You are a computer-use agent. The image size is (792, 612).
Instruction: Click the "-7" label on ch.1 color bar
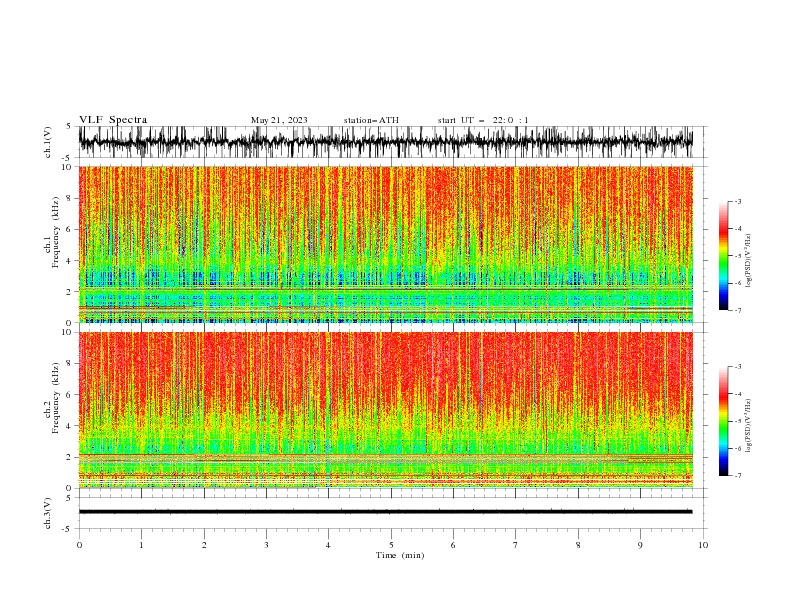(738, 311)
